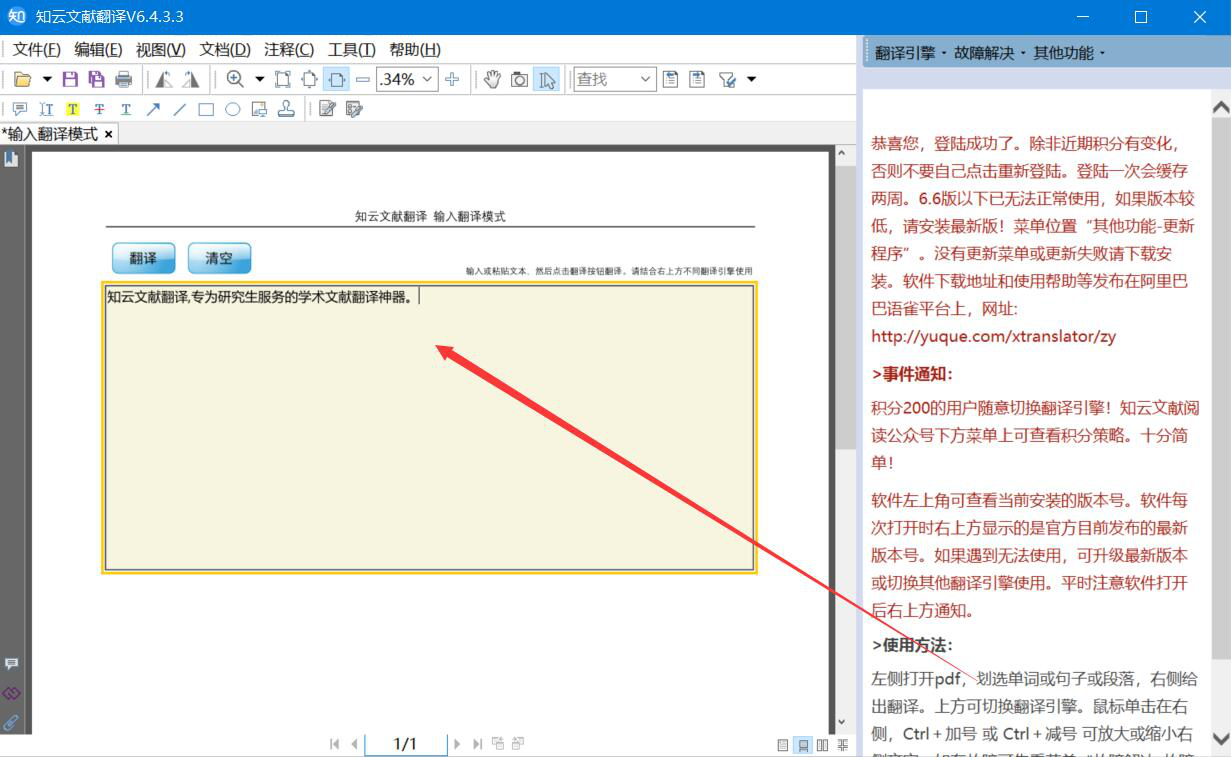1231x757 pixels.
Task: Select the Underline text tool
Action: click(x=126, y=109)
